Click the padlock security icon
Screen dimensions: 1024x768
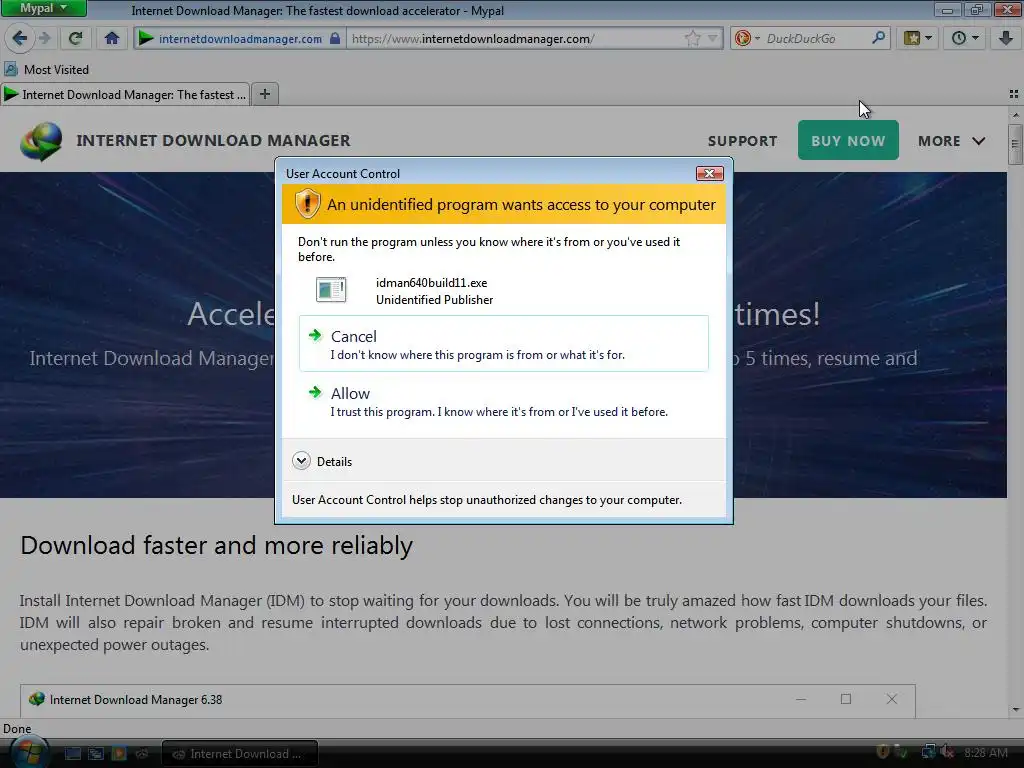[x=335, y=39]
